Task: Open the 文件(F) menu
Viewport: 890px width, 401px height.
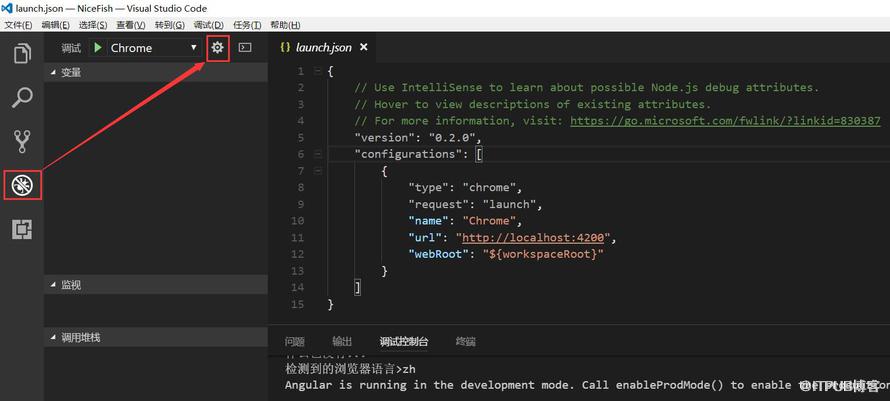Action: 18,25
